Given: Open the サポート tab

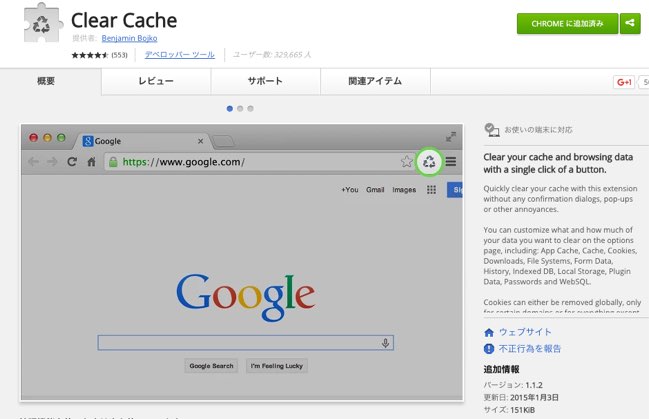Looking at the screenshot, I should point(265,81).
